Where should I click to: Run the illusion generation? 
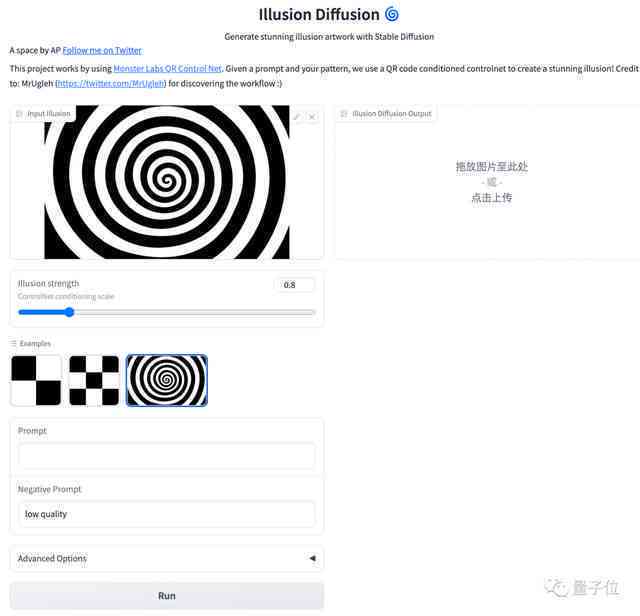click(x=167, y=596)
